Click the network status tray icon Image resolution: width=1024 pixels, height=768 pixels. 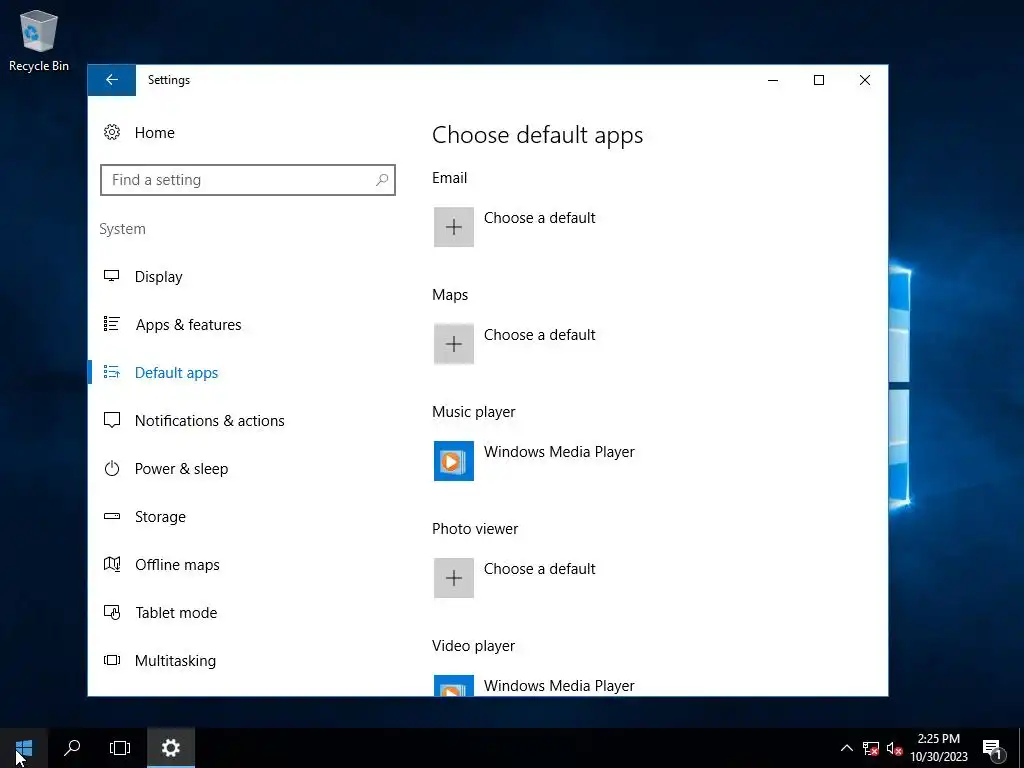pyautogui.click(x=871, y=748)
